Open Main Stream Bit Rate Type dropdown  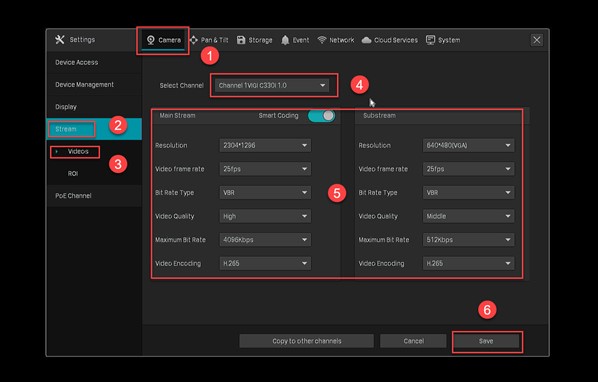[x=265, y=193]
